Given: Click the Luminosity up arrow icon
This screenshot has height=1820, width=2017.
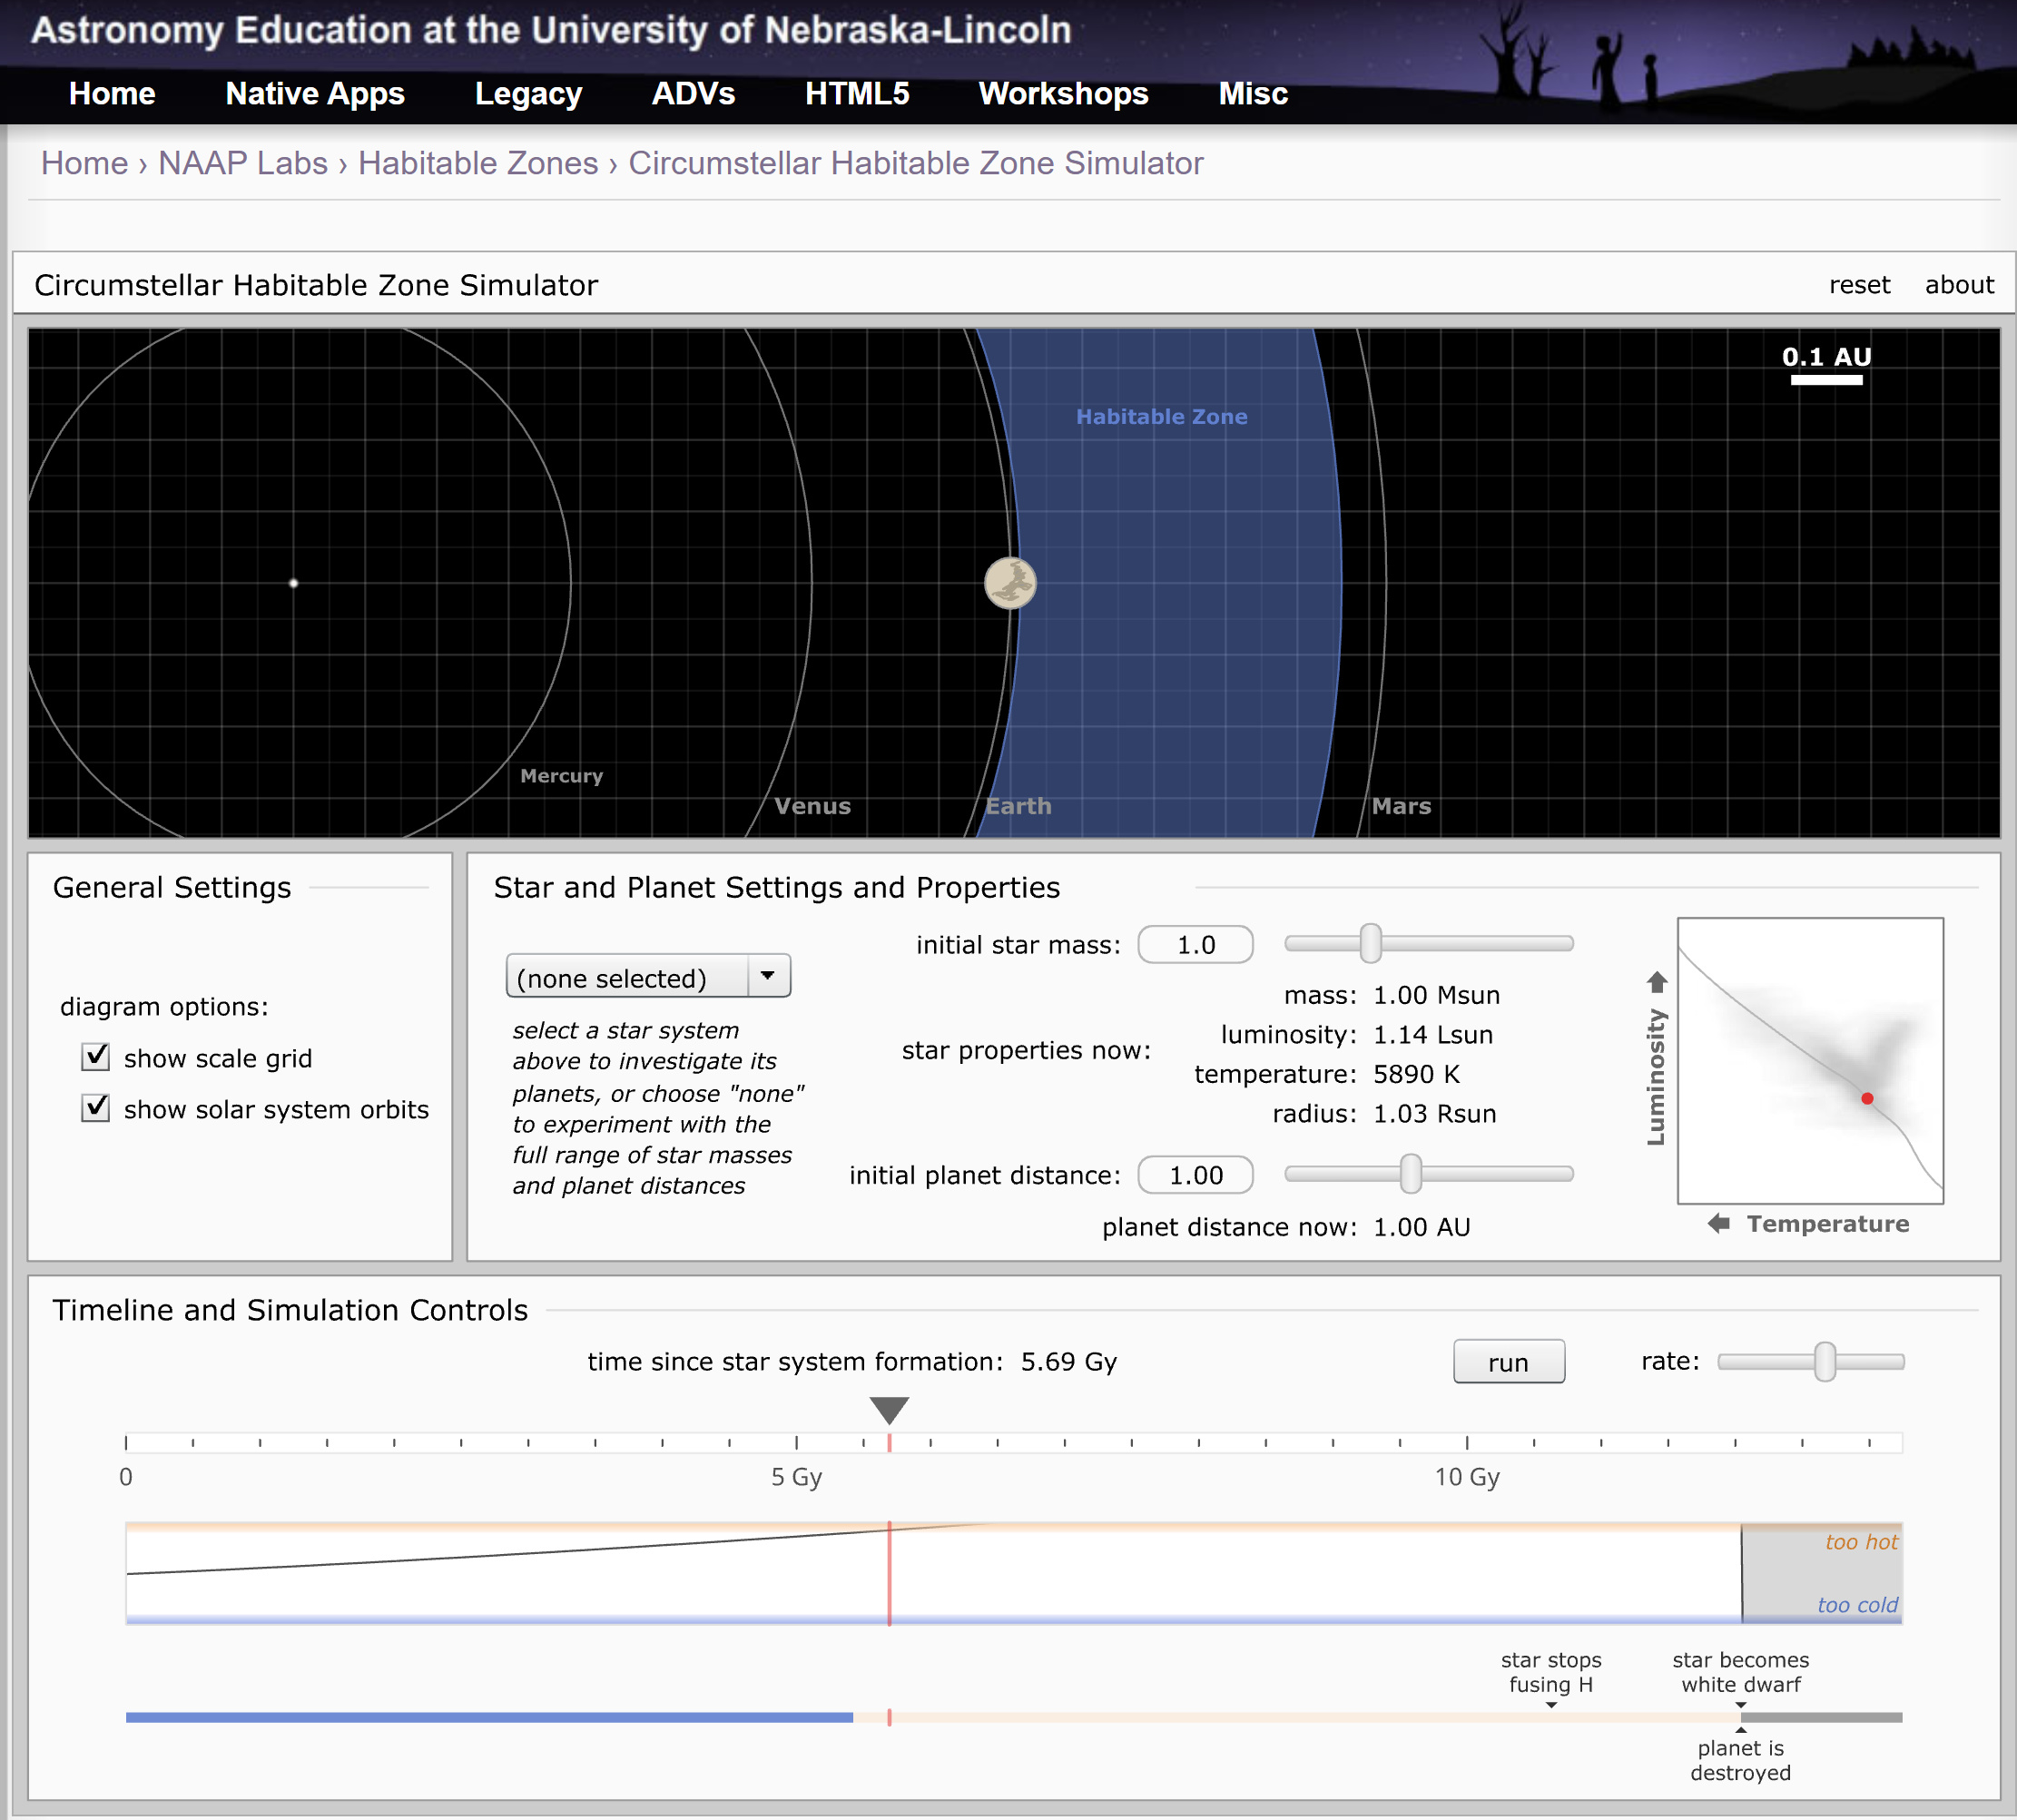Looking at the screenshot, I should [1657, 981].
